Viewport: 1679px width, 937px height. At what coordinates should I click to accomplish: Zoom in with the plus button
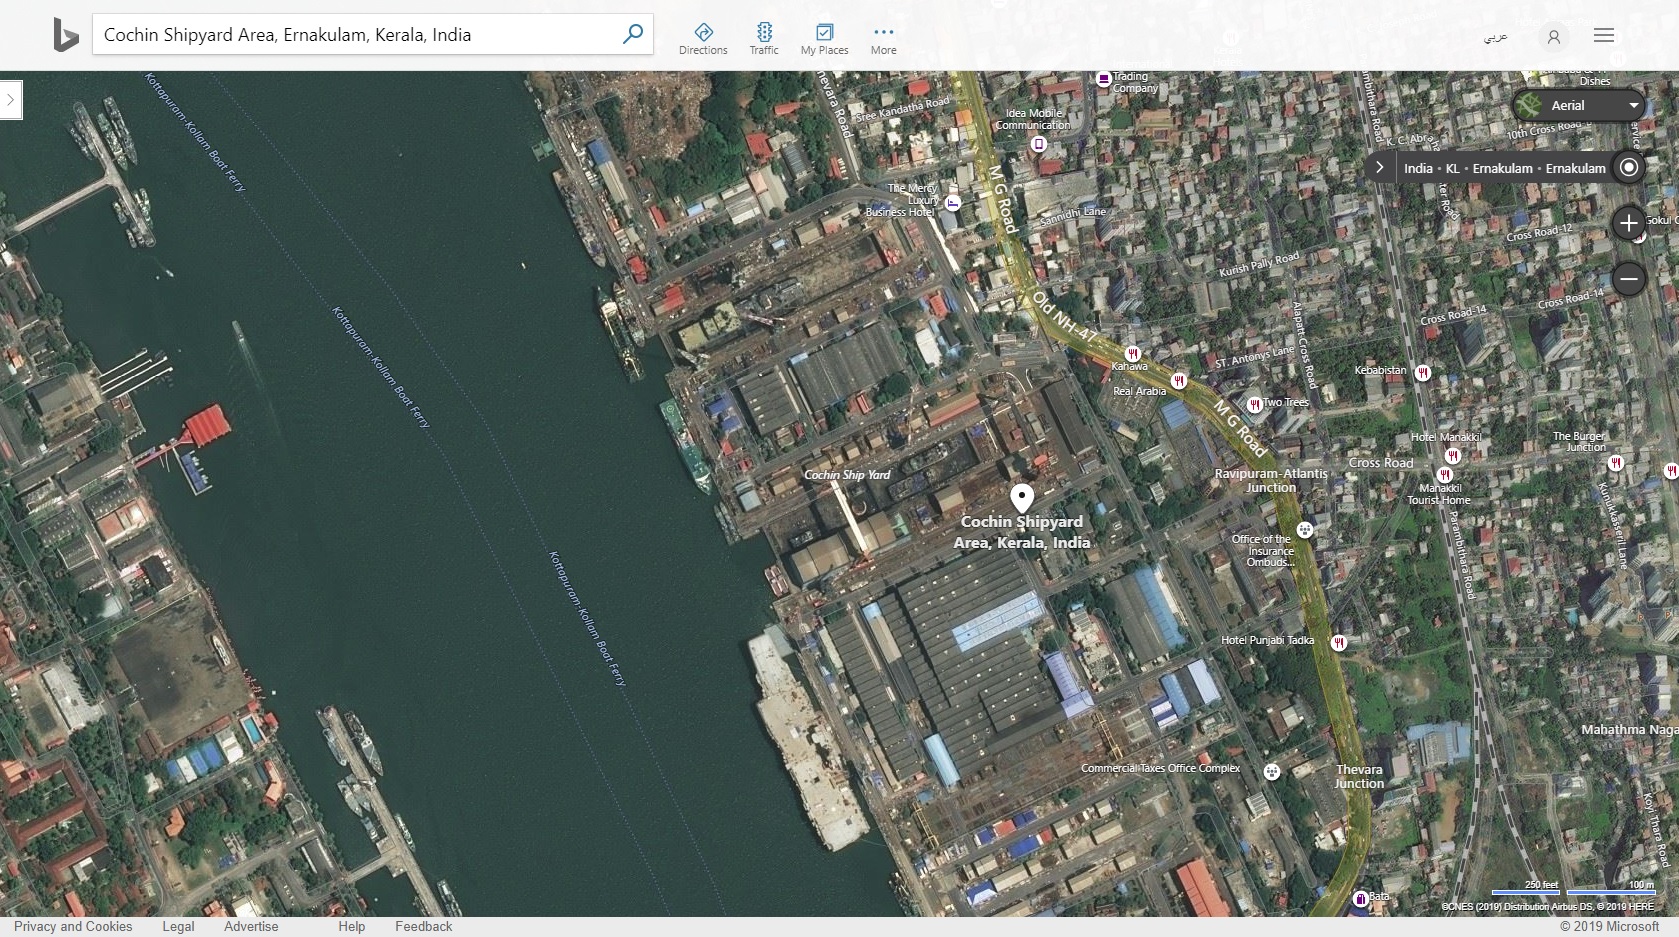pyautogui.click(x=1629, y=223)
